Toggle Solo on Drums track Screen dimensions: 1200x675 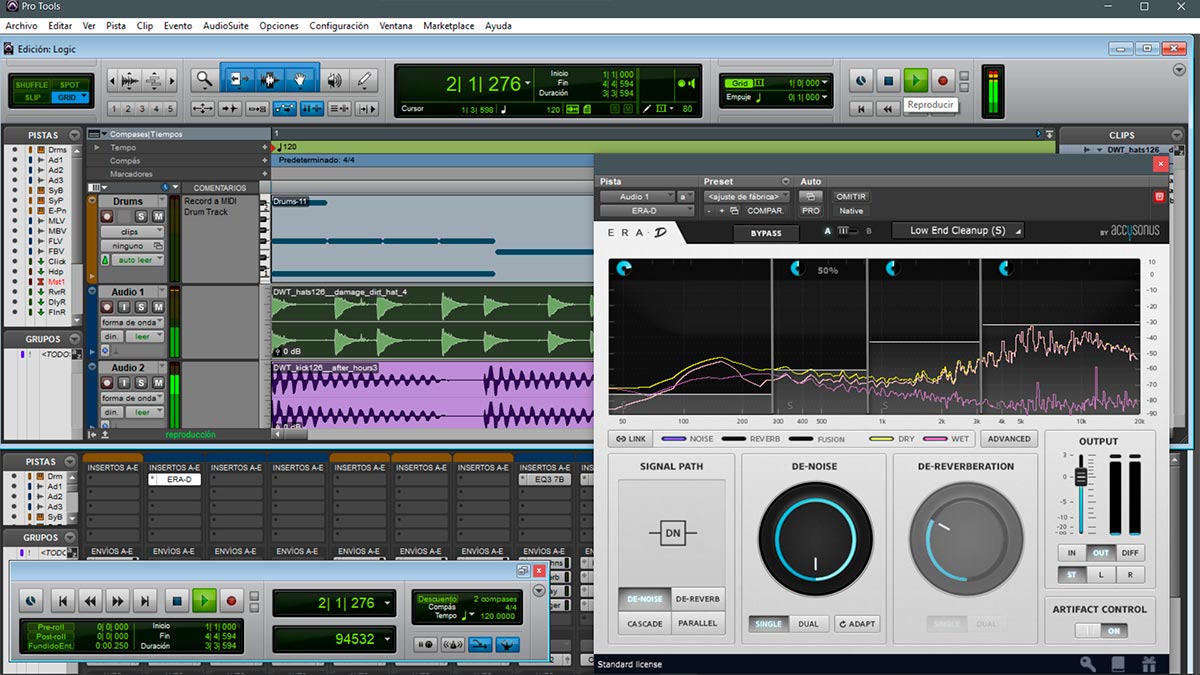(141, 216)
